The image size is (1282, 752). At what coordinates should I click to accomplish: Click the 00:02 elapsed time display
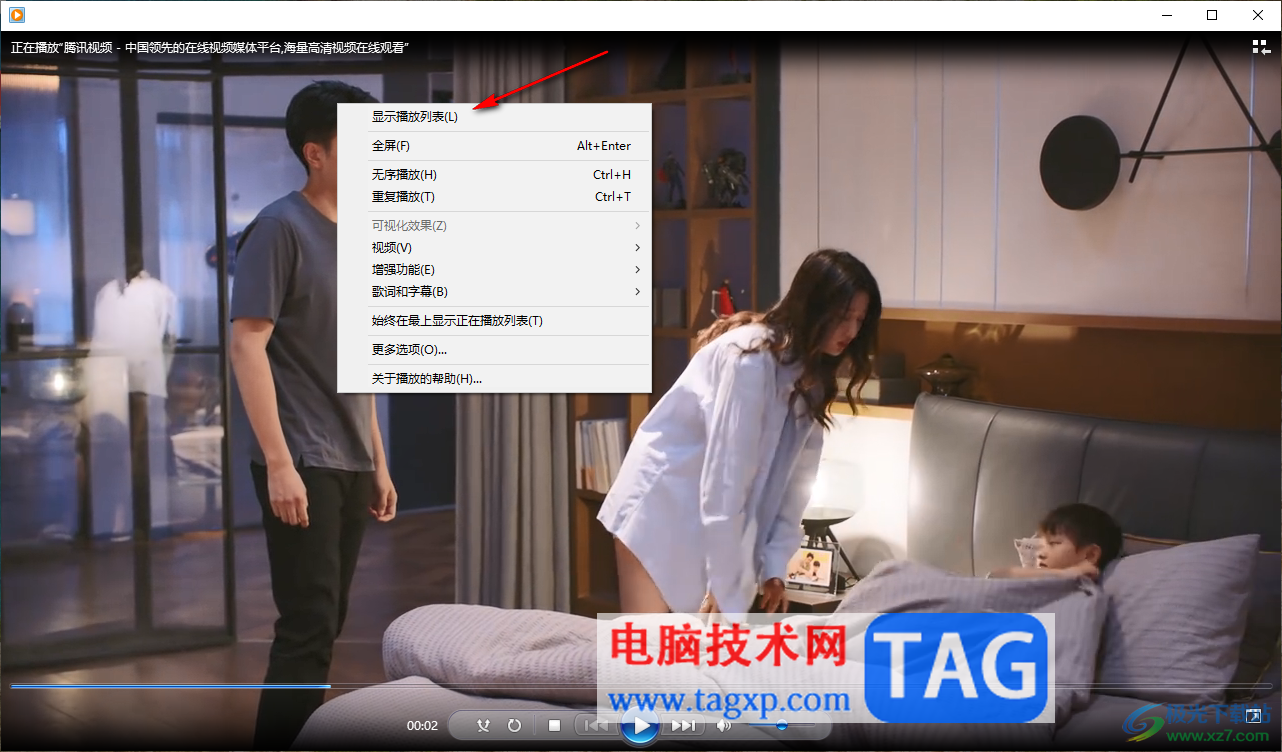tap(422, 726)
